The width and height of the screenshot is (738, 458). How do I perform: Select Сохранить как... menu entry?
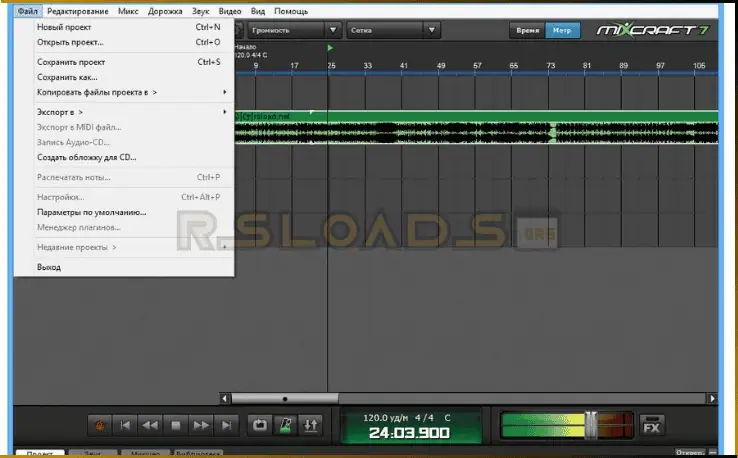click(x=67, y=77)
